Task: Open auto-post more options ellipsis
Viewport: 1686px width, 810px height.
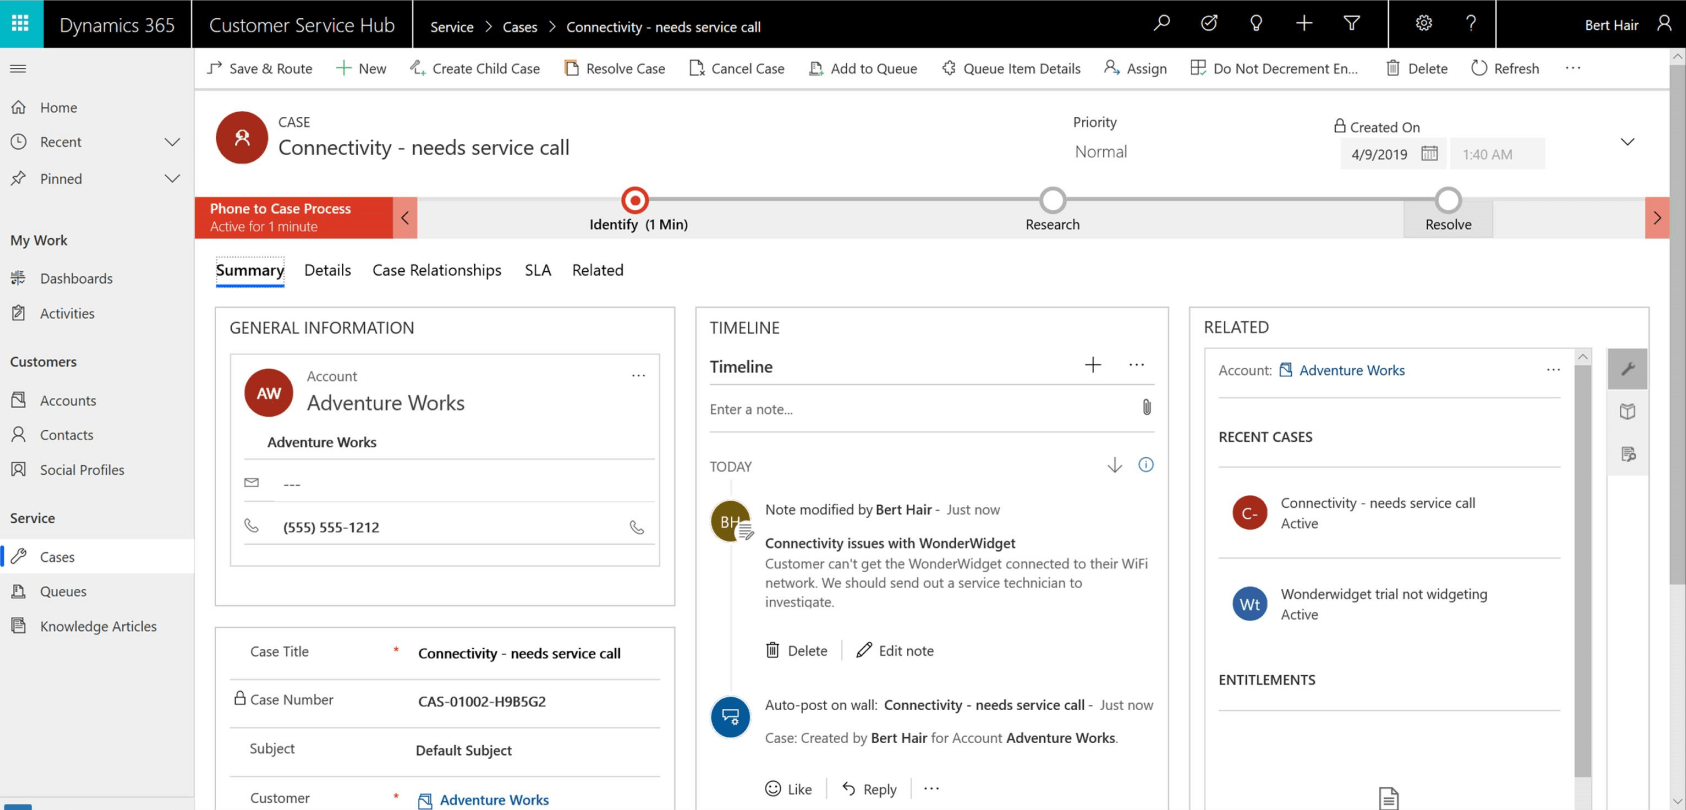Action: [932, 788]
